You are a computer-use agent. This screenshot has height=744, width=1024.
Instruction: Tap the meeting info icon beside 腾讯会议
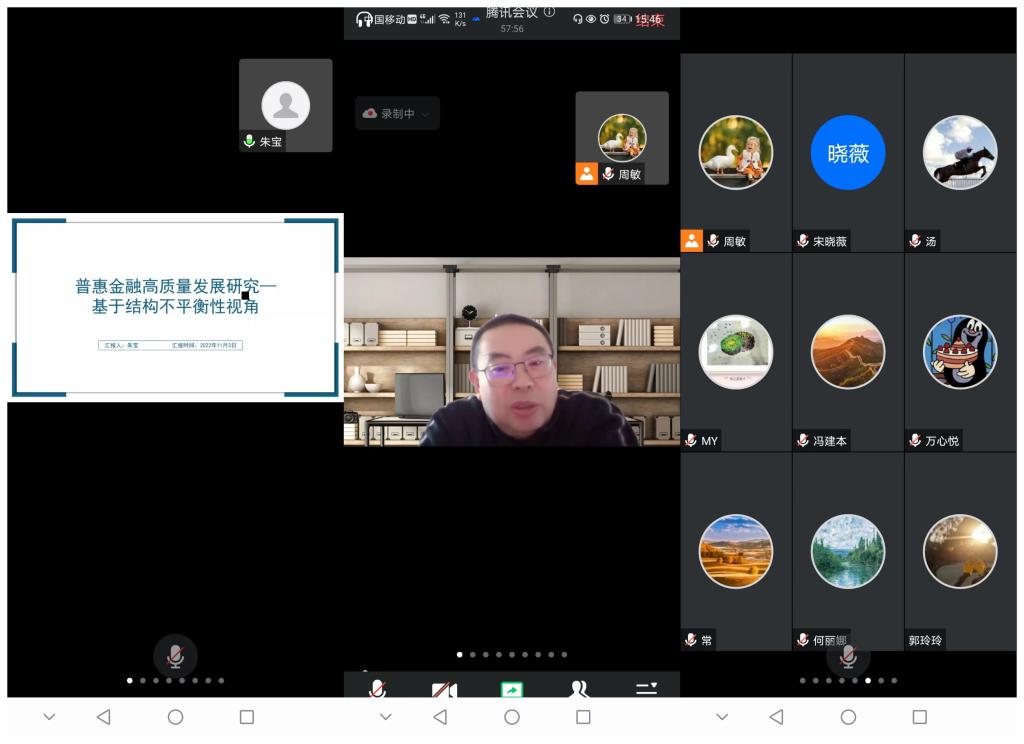(x=549, y=12)
